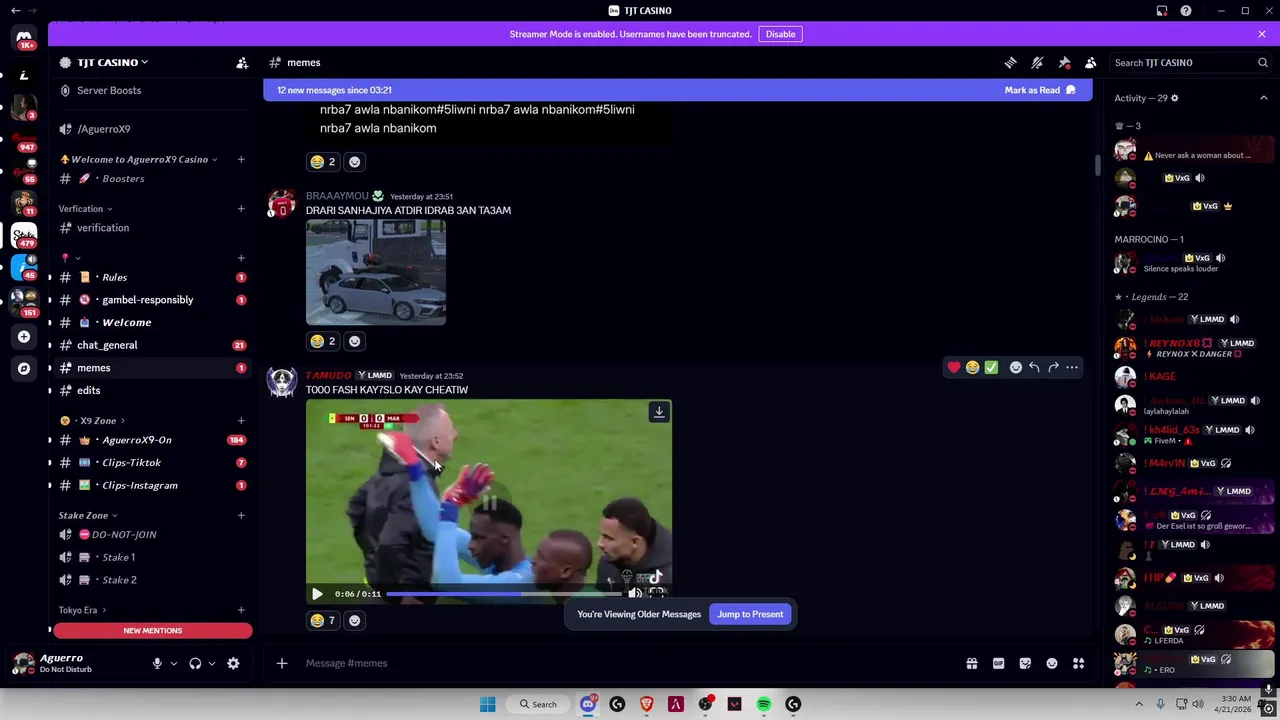Image resolution: width=1280 pixels, height=720 pixels.
Task: Open add reaction picker in message toolbar
Action: click(1016, 367)
